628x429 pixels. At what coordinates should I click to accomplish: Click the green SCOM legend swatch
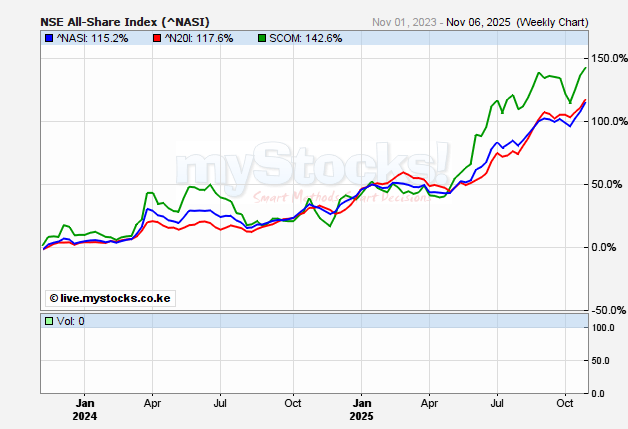tap(262, 39)
